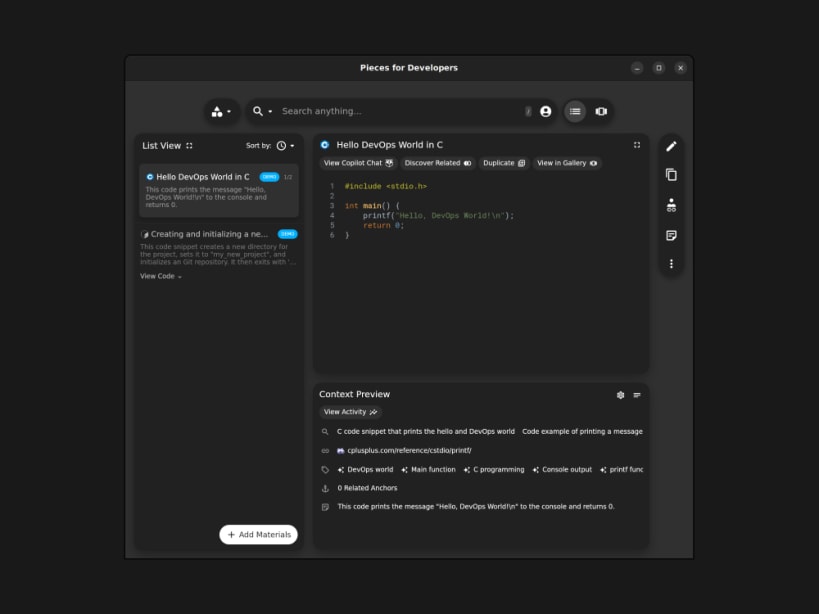
Task: Click the description note icon in Context Preview
Action: click(x=325, y=507)
